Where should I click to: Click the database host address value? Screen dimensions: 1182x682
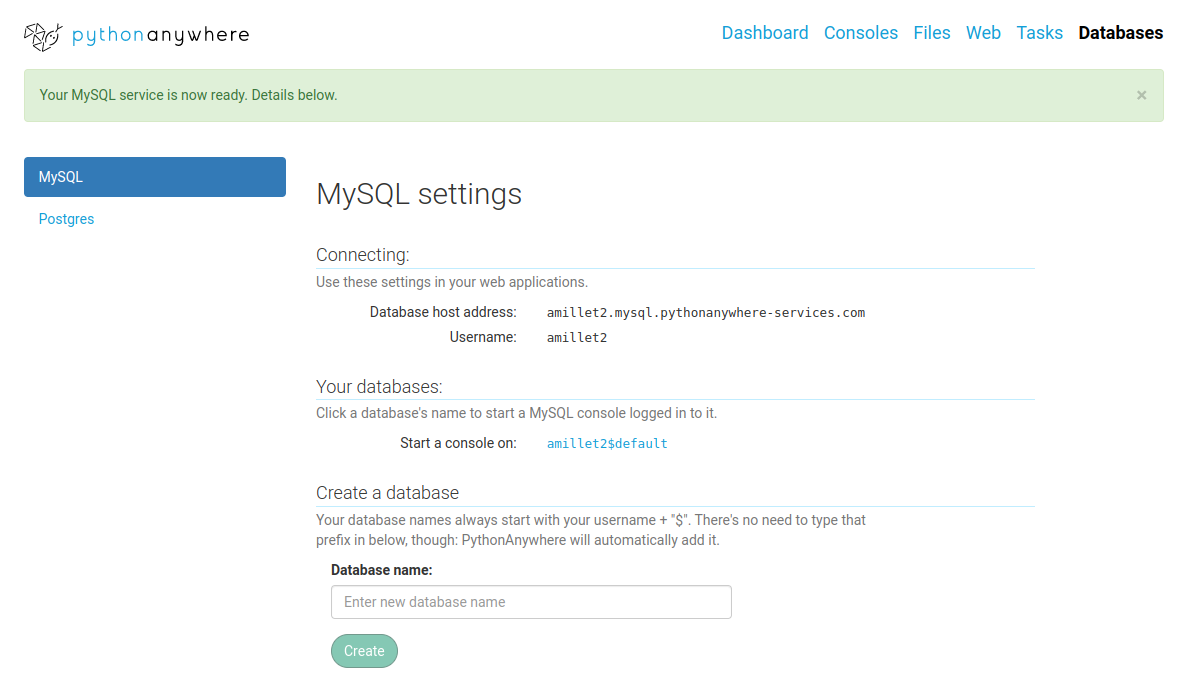pos(705,312)
